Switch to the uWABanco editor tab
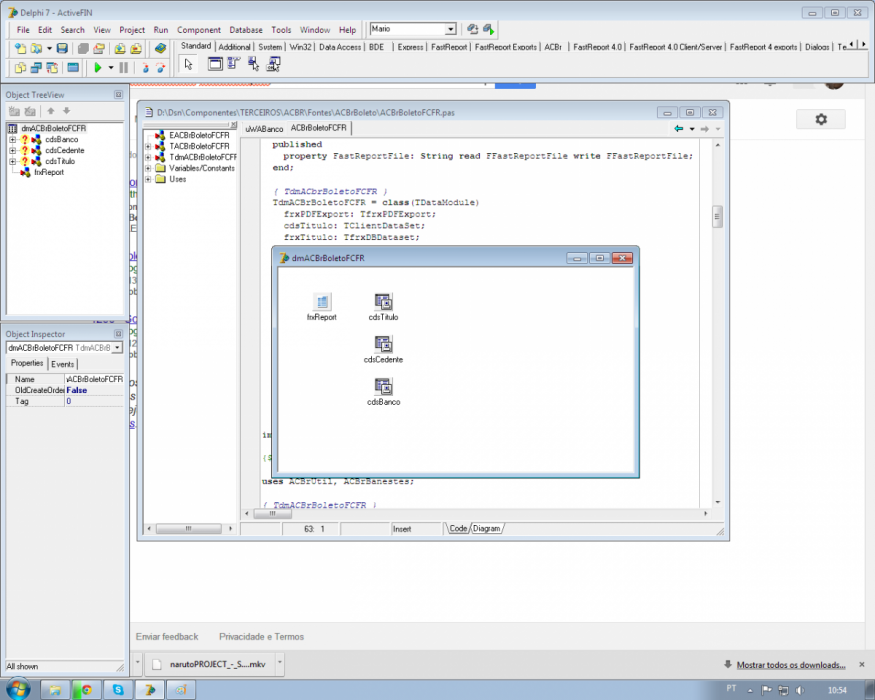Viewport: 875px width, 700px height. pyautogui.click(x=264, y=129)
